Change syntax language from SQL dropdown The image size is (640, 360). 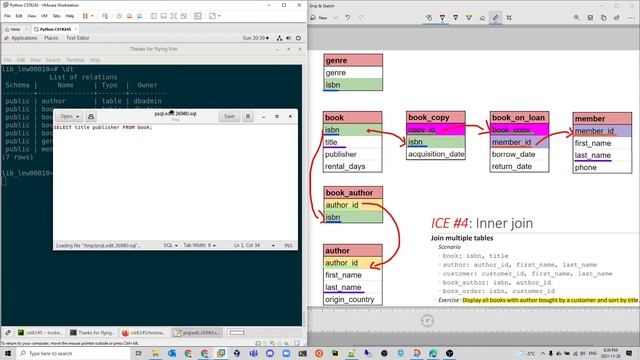[x=170, y=245]
